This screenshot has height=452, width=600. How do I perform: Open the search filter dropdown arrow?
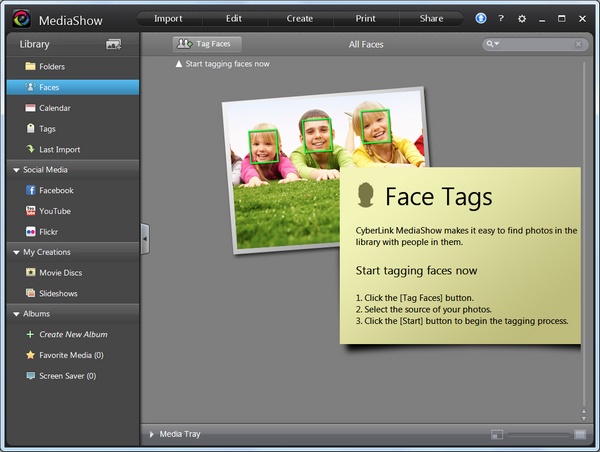(x=493, y=44)
